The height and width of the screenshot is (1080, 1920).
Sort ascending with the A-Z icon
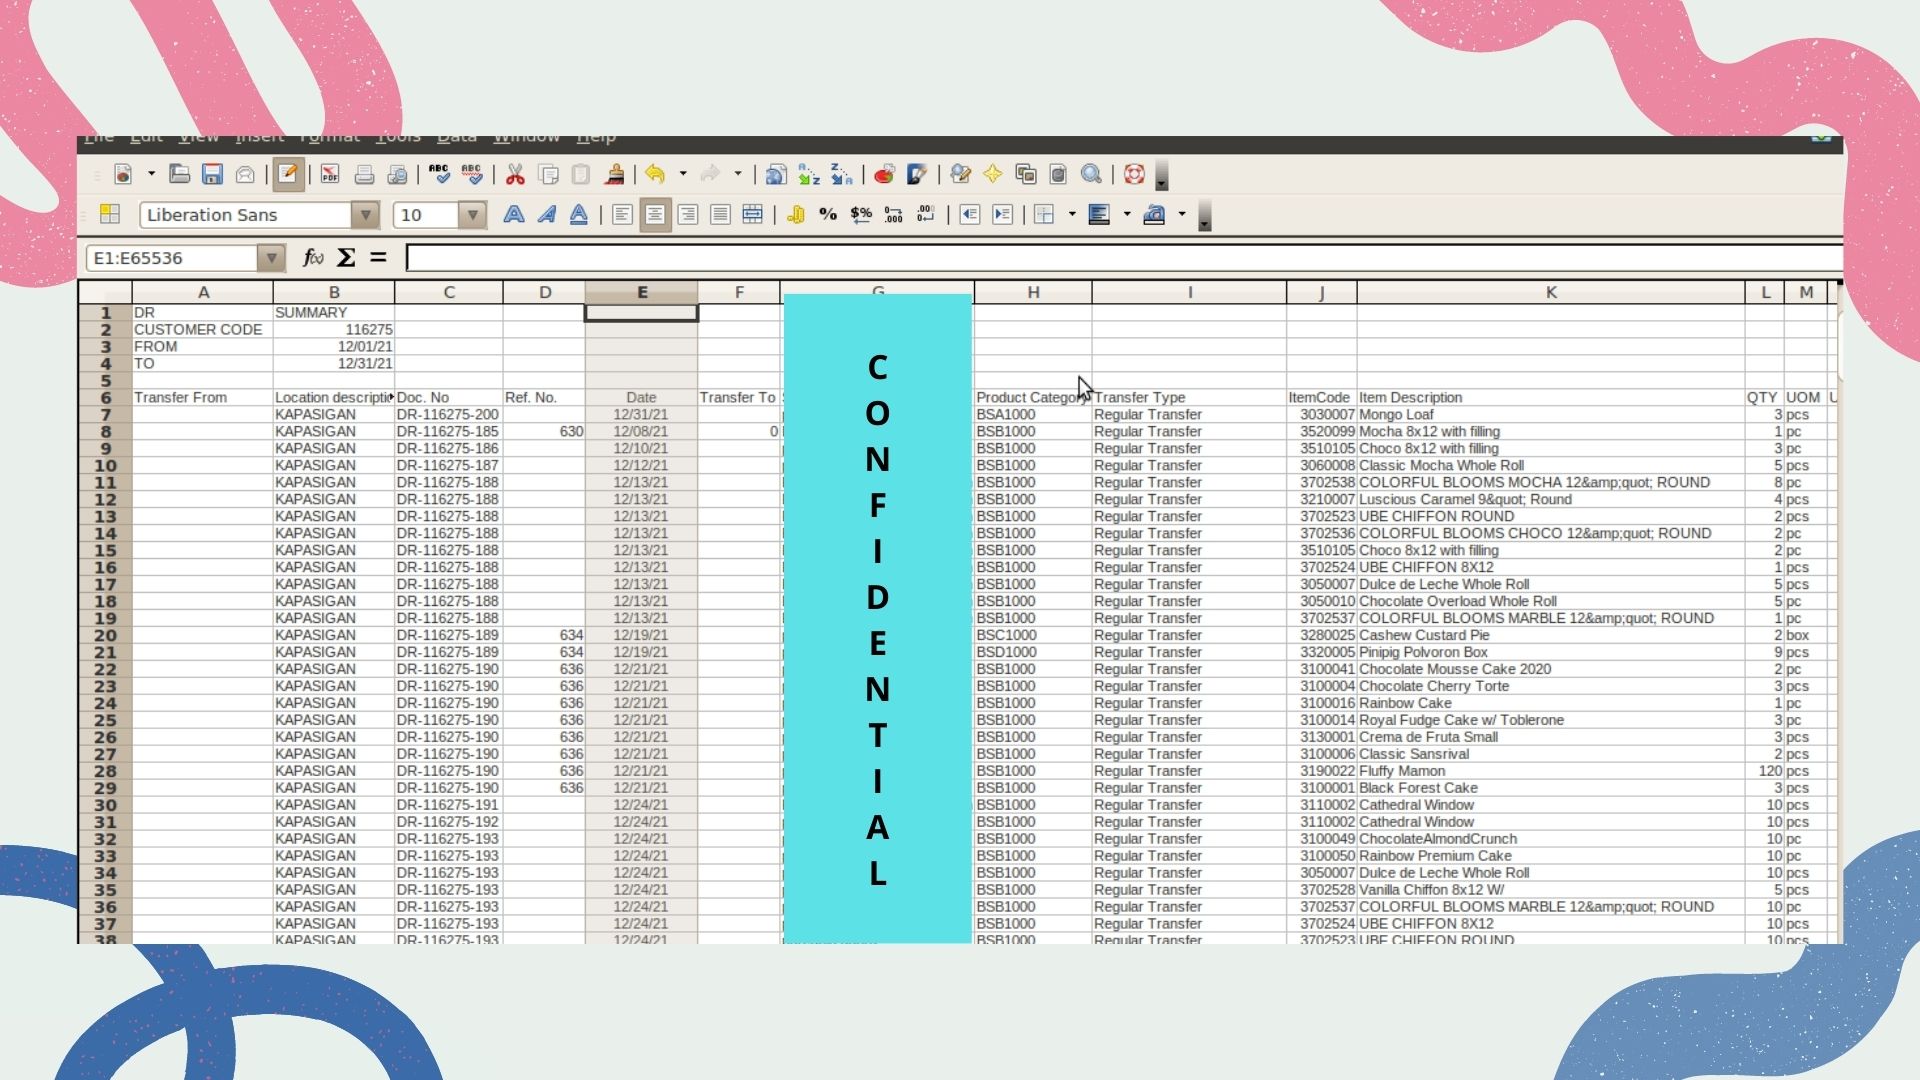808,175
